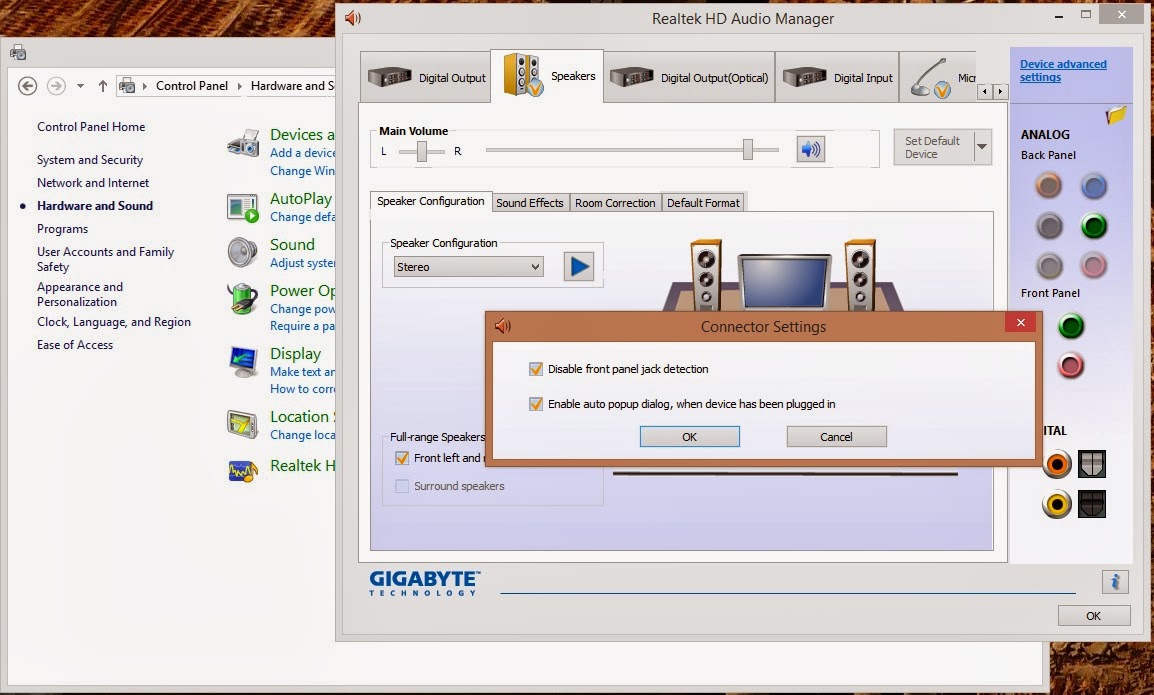
Task: Toggle the Surround speakers checkbox
Action: click(402, 486)
